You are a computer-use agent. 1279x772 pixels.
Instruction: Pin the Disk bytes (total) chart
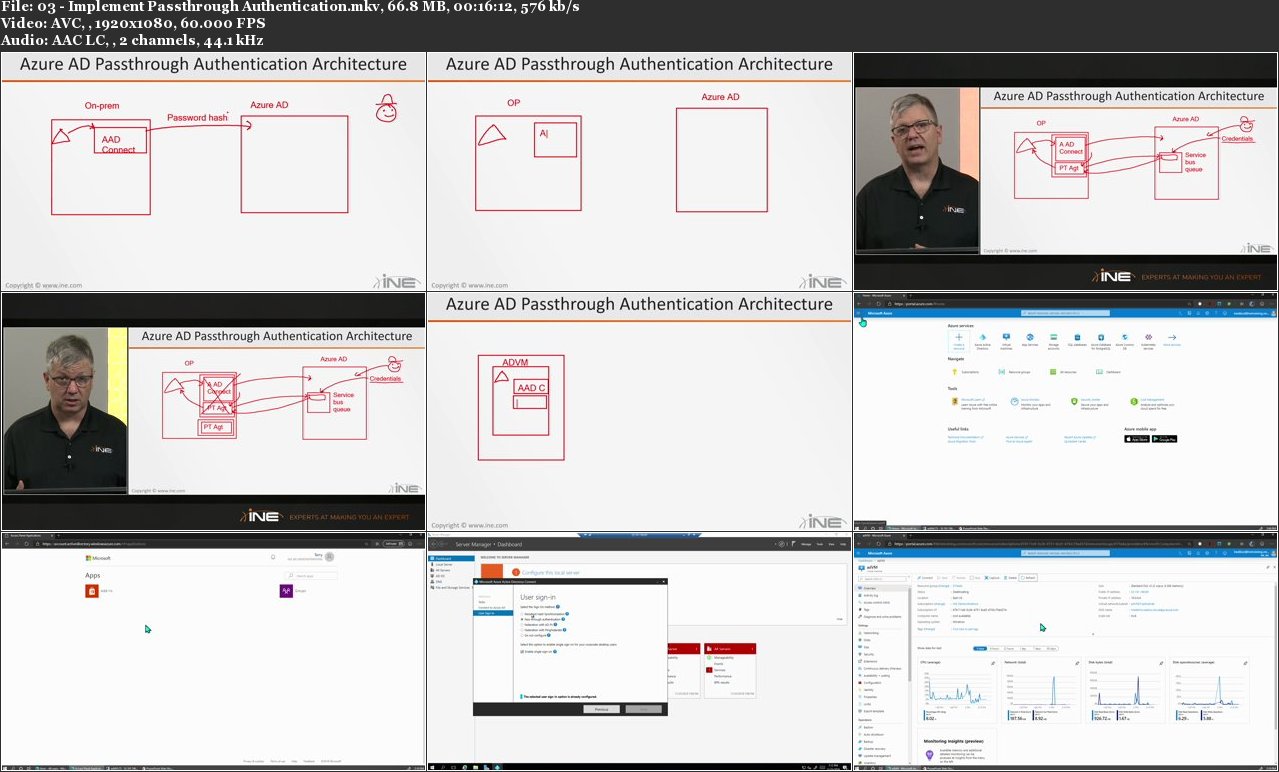point(1161,663)
